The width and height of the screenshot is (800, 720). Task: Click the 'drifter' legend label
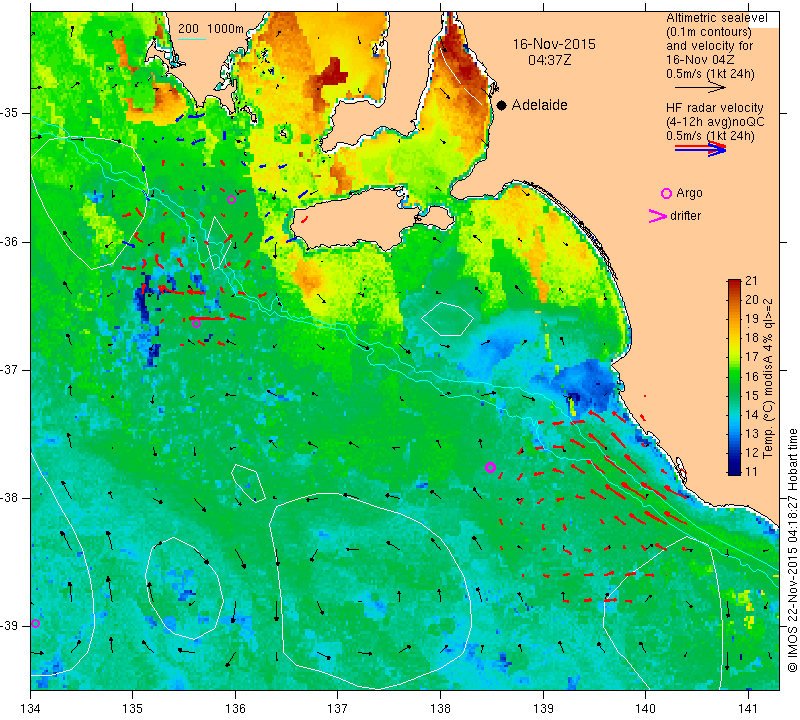pyautogui.click(x=685, y=216)
